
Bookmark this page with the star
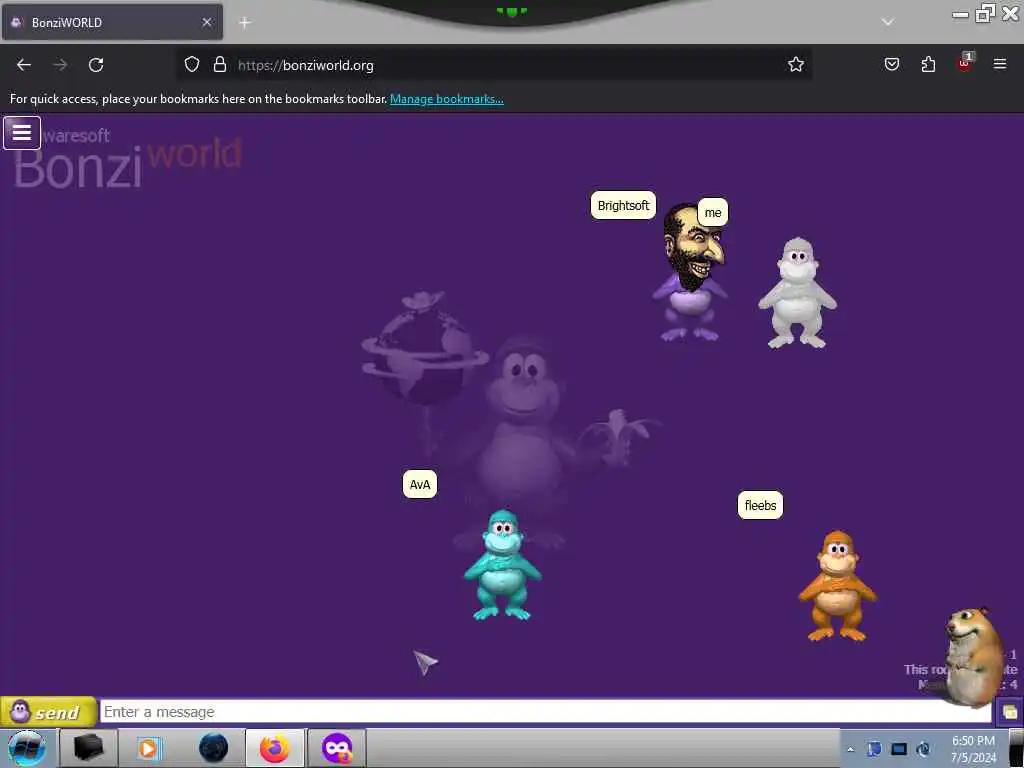795,65
